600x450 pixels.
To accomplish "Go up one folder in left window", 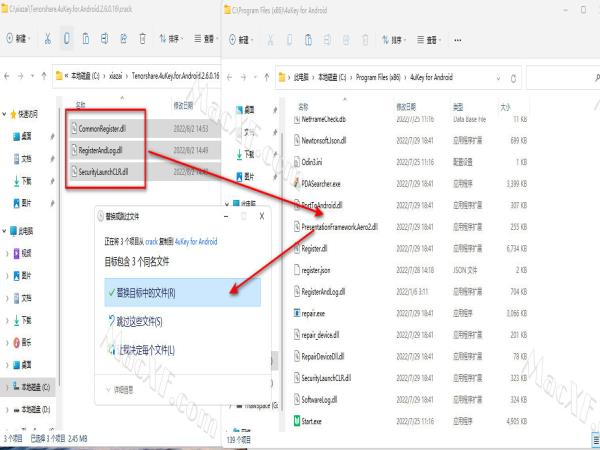I will [x=44, y=76].
